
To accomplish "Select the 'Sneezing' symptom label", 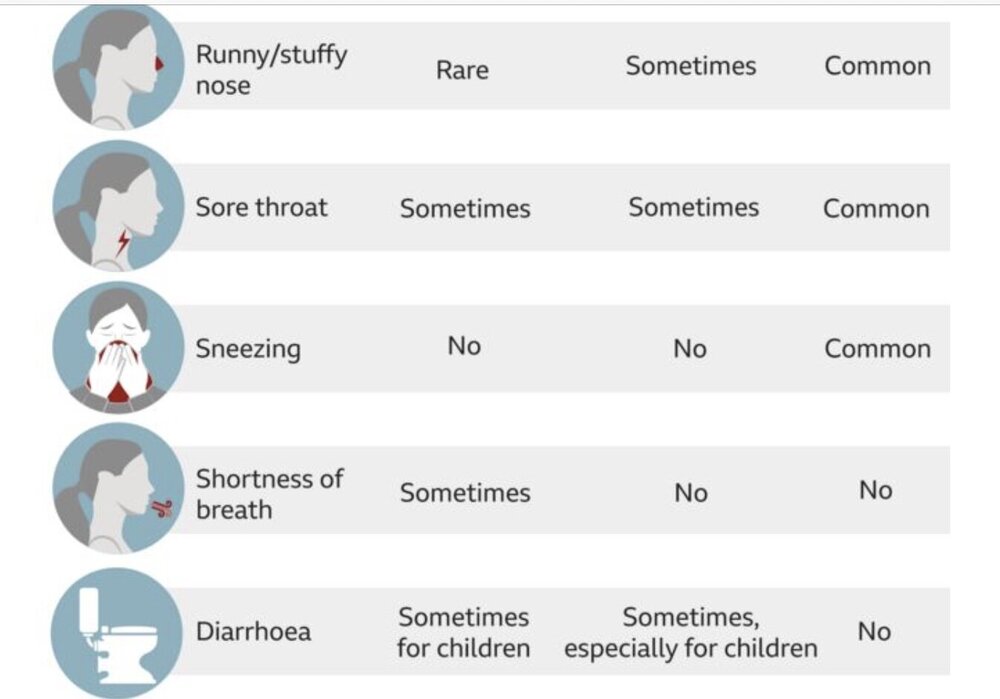I will click(247, 350).
